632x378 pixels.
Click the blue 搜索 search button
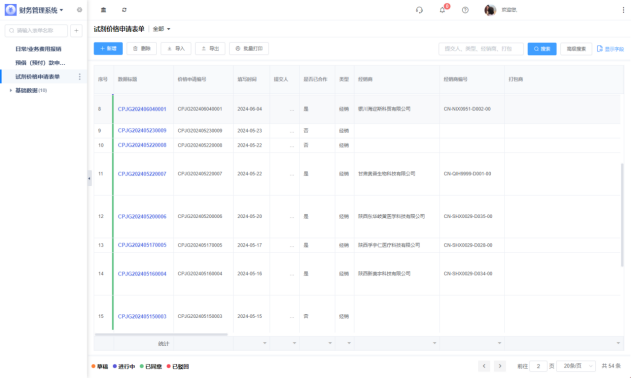pyautogui.click(x=542, y=49)
